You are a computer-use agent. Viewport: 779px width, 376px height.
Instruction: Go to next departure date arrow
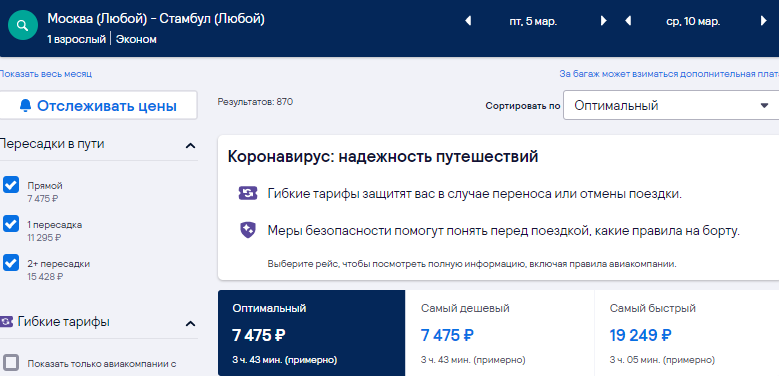pyautogui.click(x=603, y=21)
